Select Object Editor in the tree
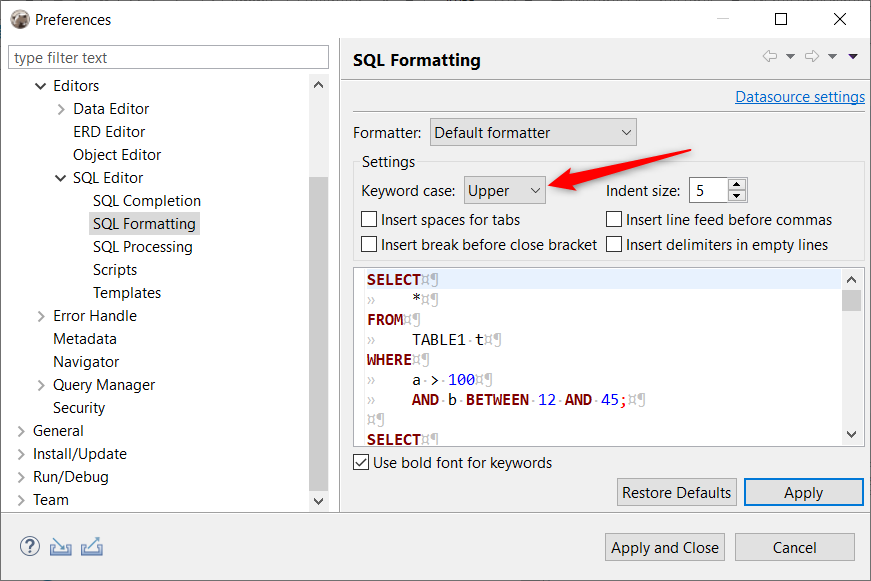The width and height of the screenshot is (871, 581). 117,154
